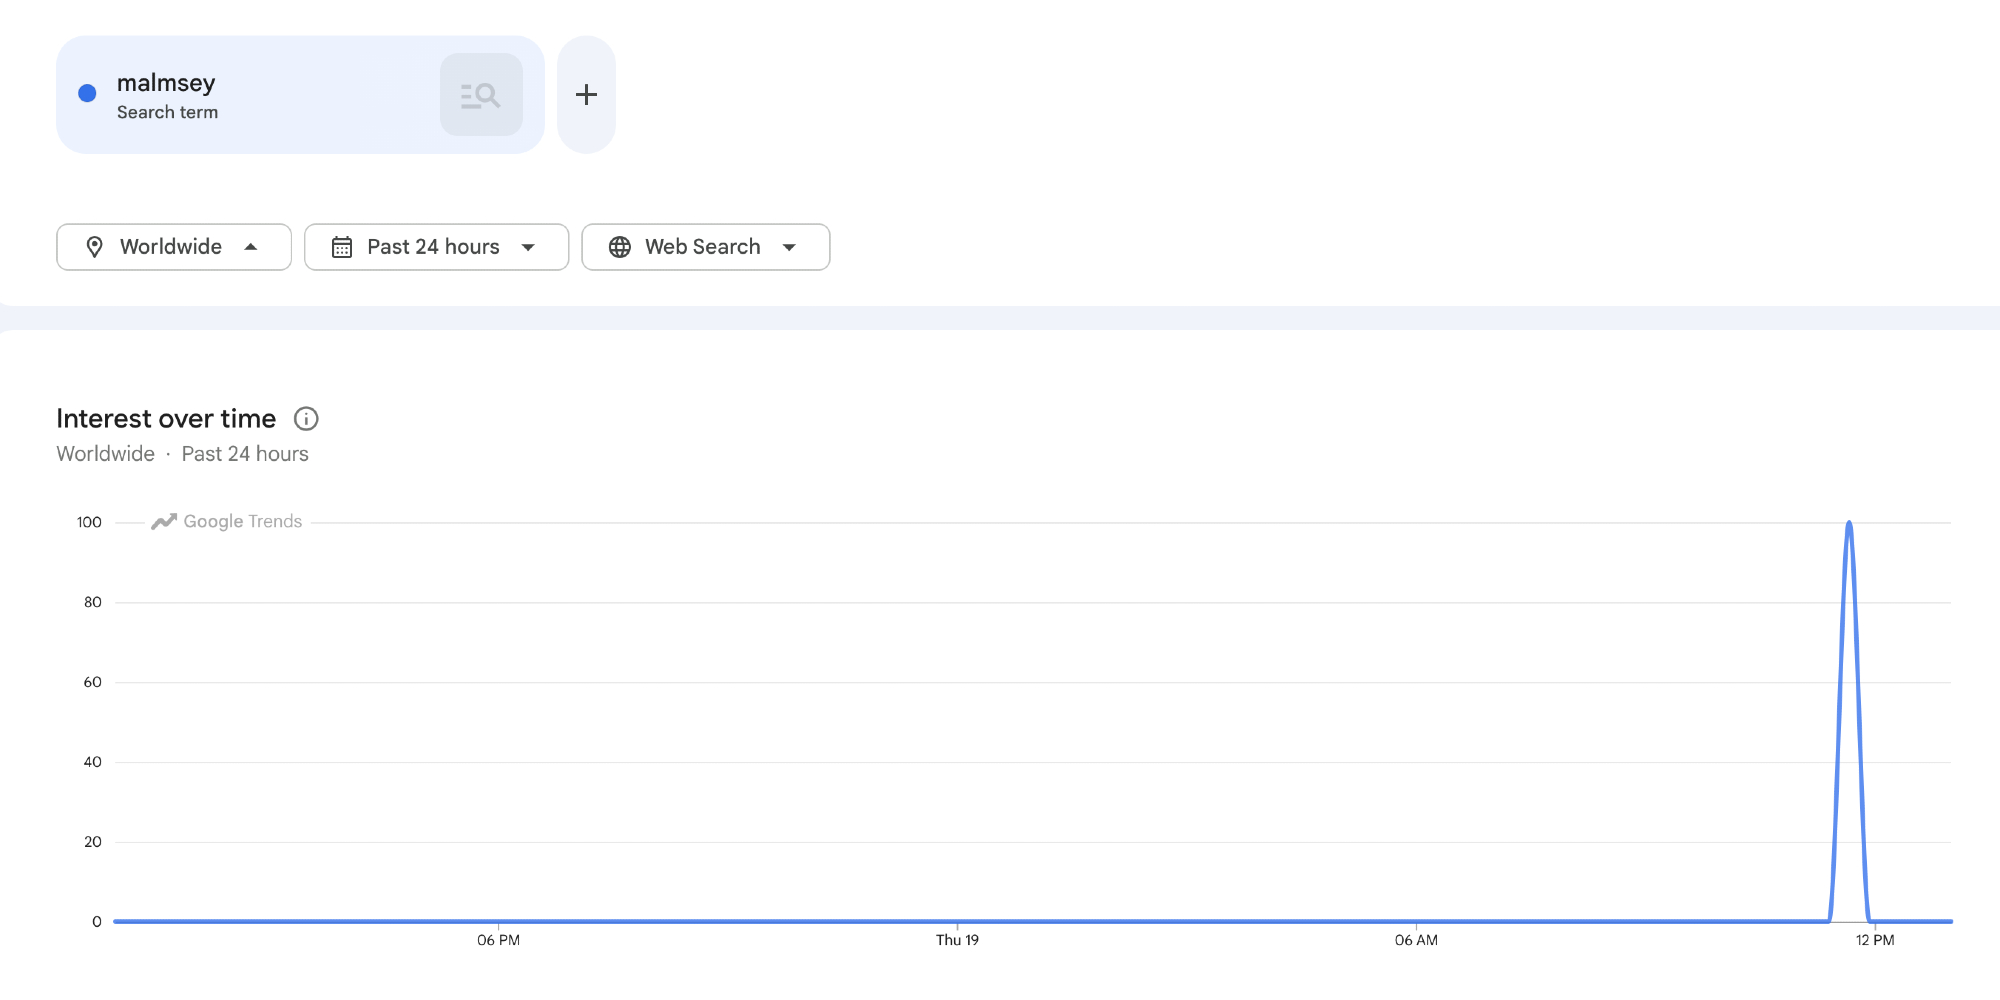This screenshot has height=1000, width=2000.
Task: Click the plus icon to add comparison
Action: click(586, 95)
